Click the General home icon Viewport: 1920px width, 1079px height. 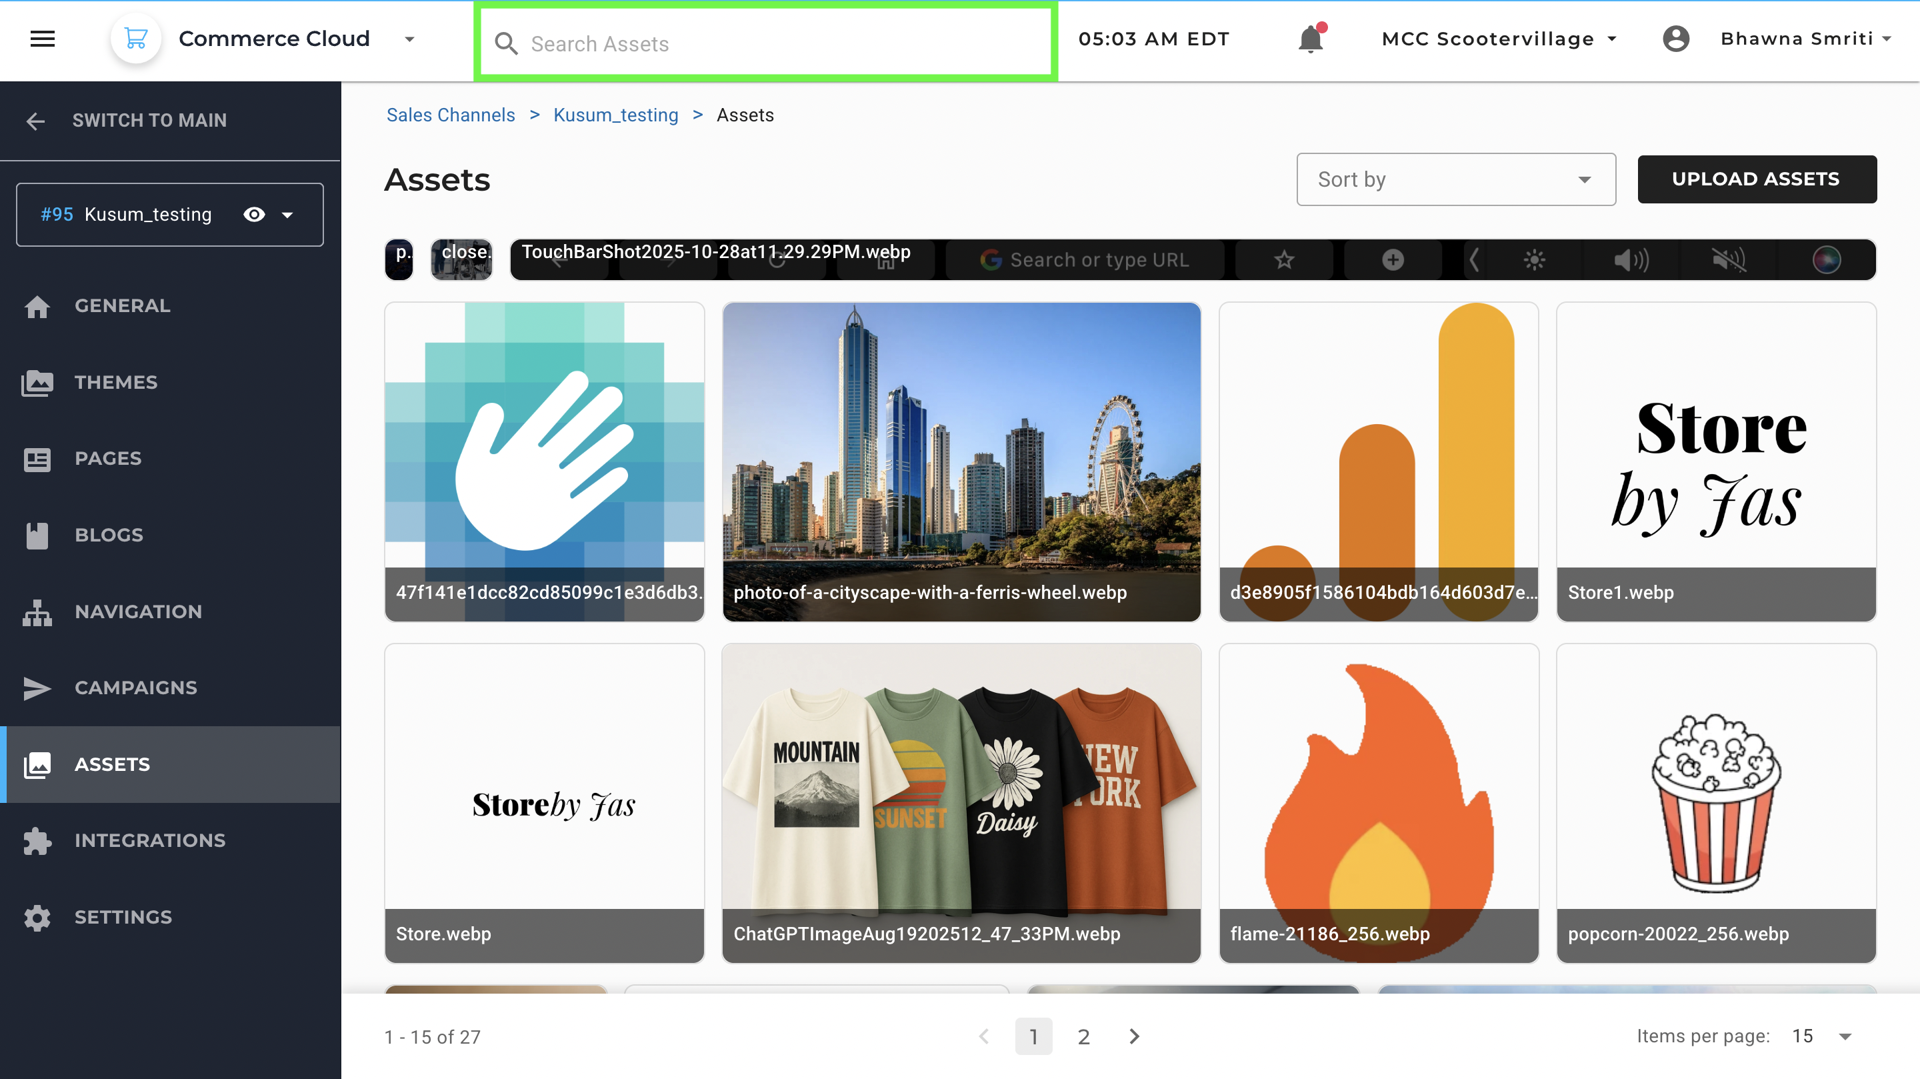pyautogui.click(x=37, y=306)
